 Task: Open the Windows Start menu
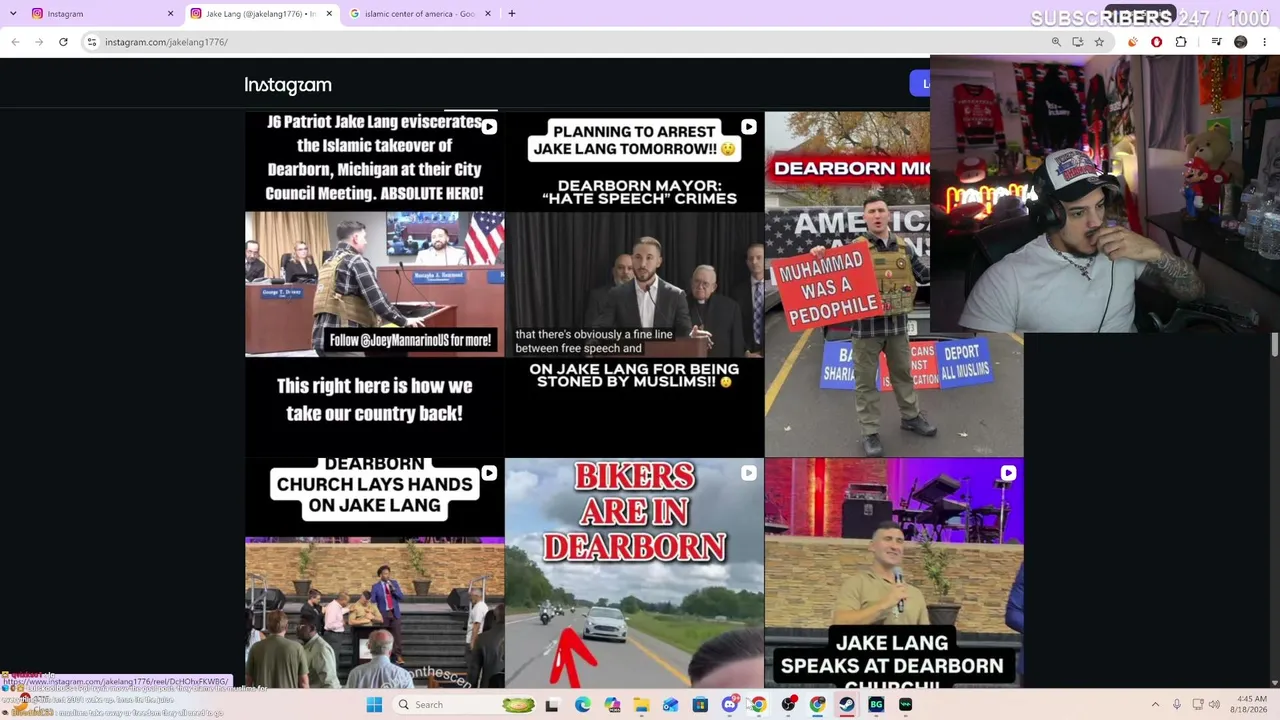click(x=374, y=705)
